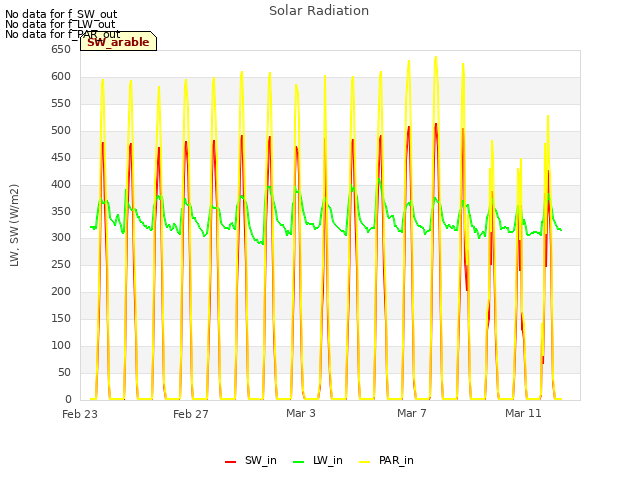Screen dimensions: 640x480
Task: Click the Mar 7 x-axis label
Action: point(412,413)
